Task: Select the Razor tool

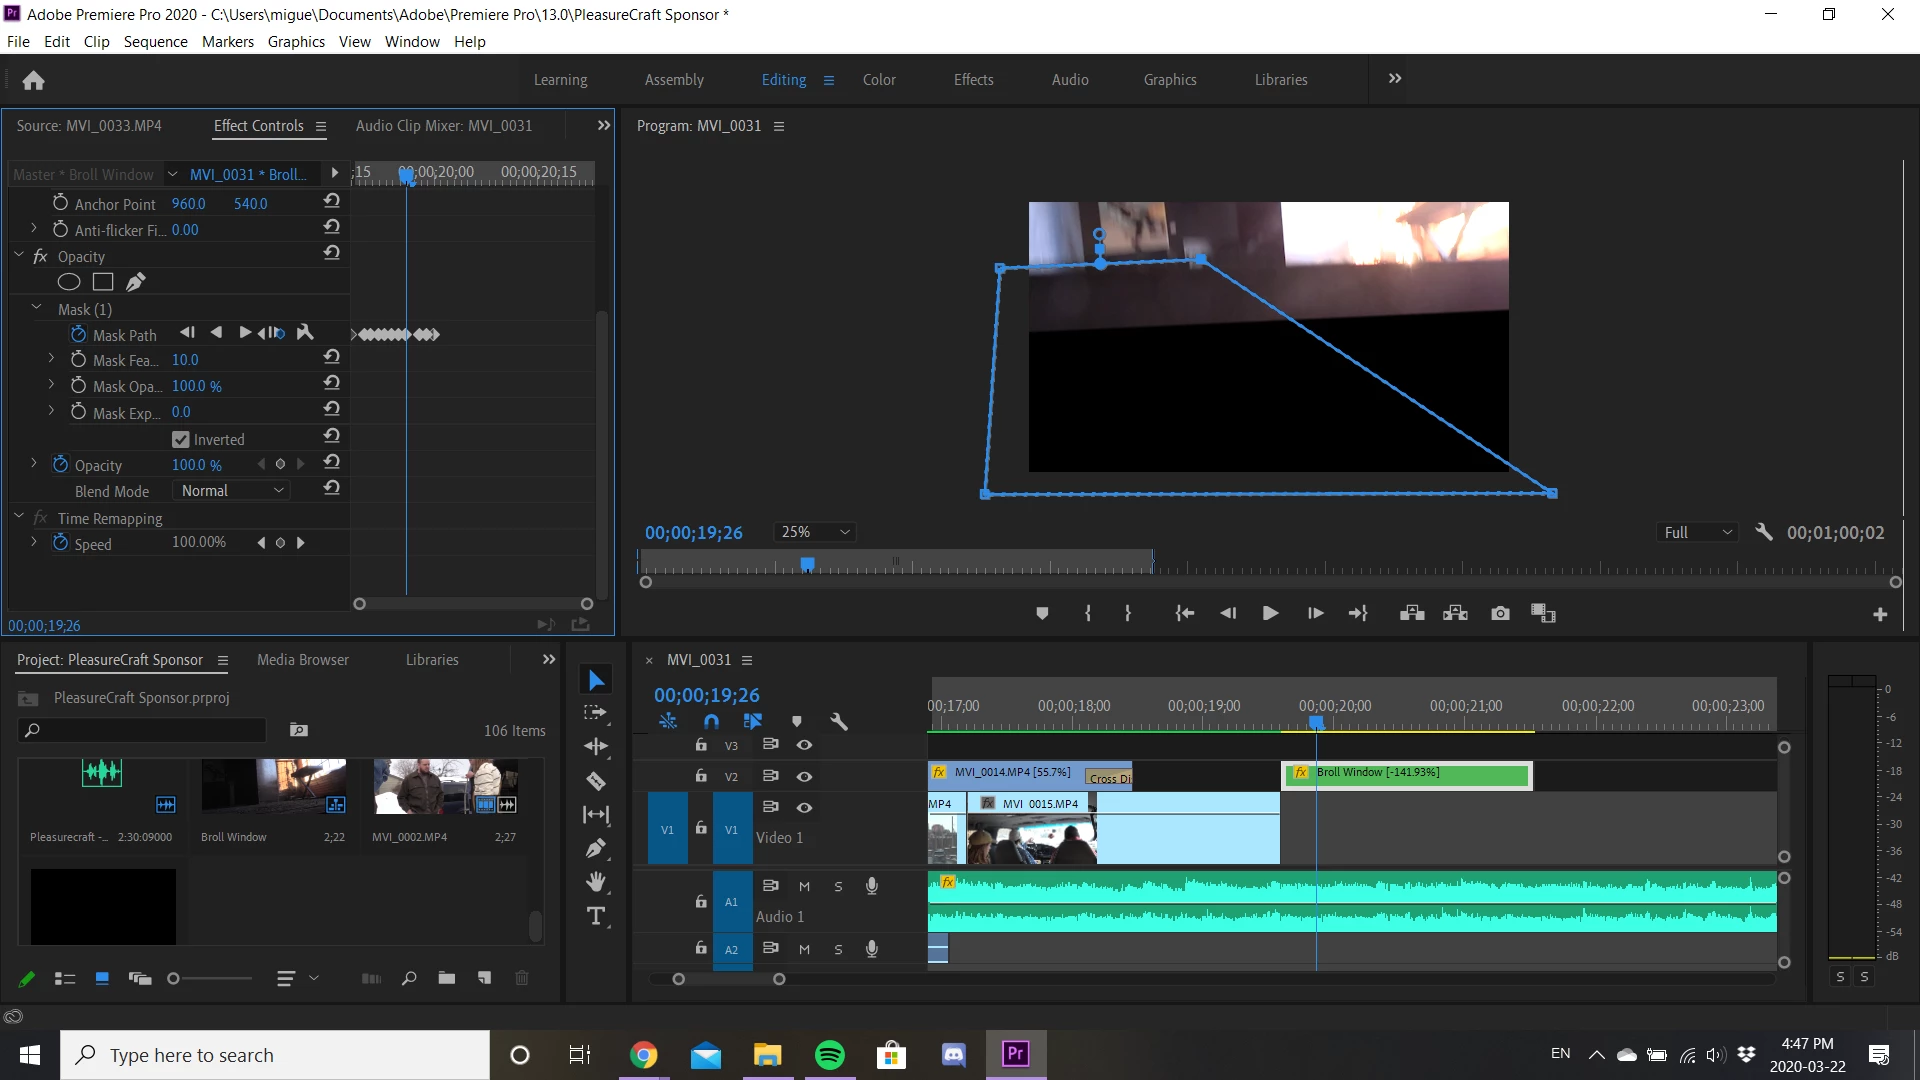Action: click(x=596, y=781)
